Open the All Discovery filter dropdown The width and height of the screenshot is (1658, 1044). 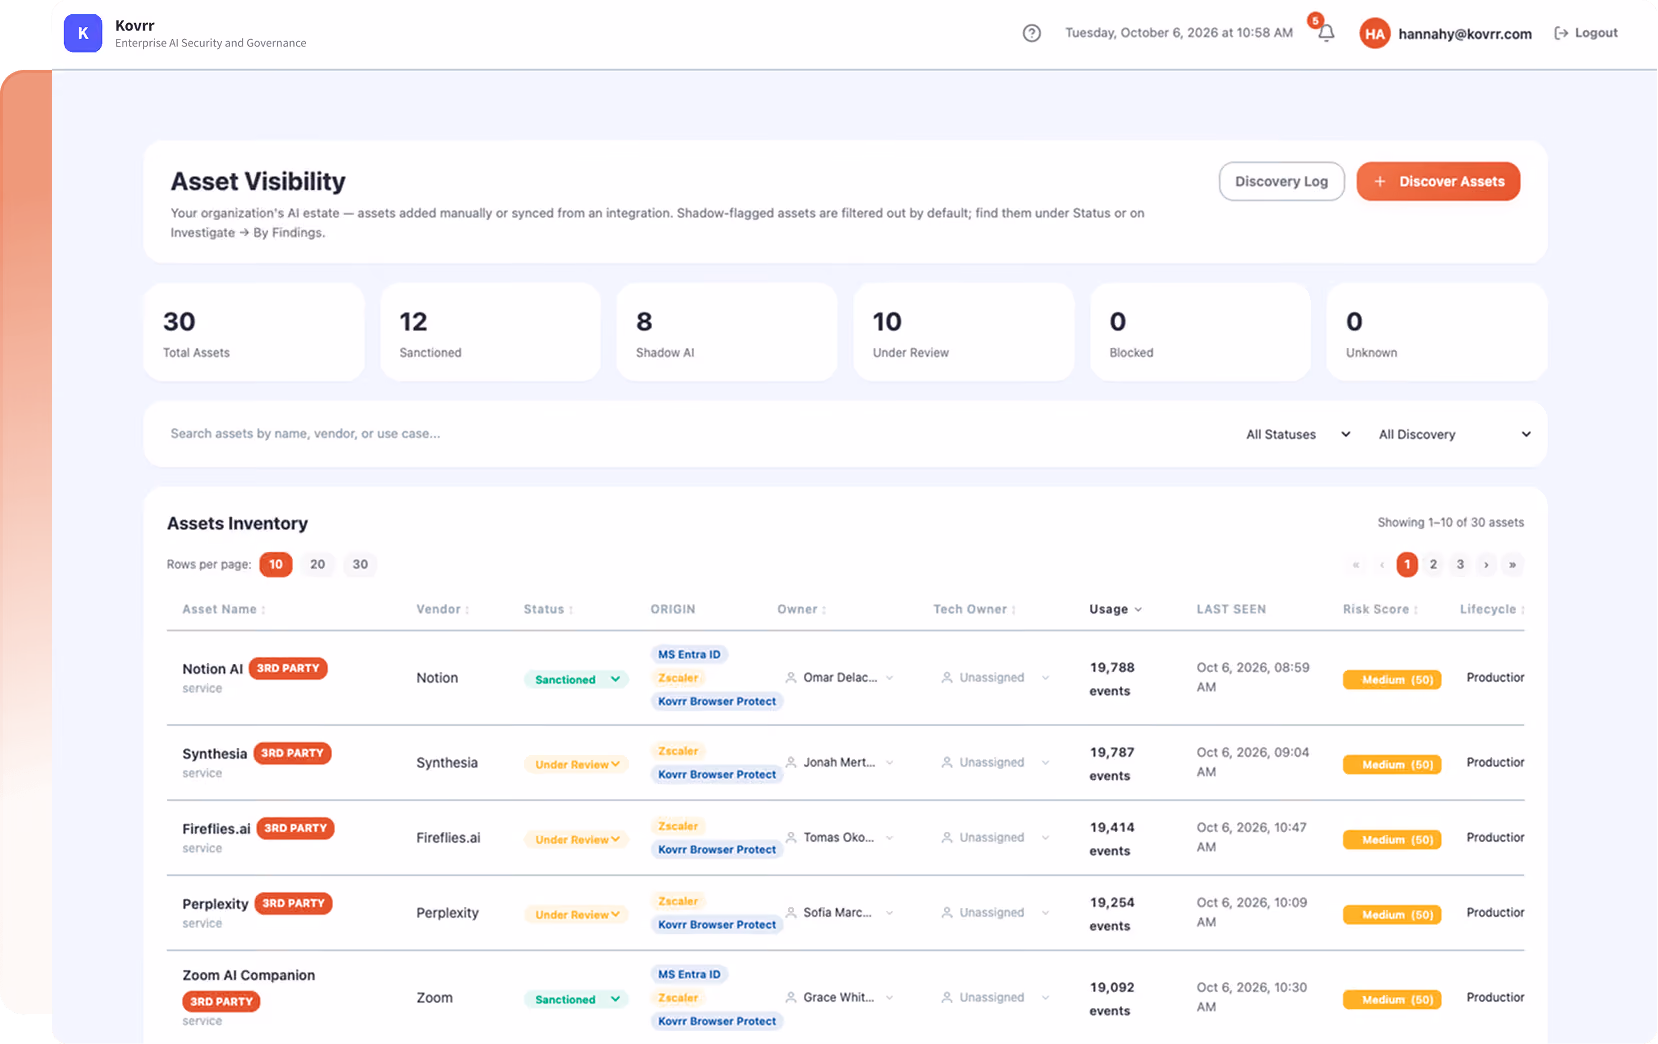1455,434
